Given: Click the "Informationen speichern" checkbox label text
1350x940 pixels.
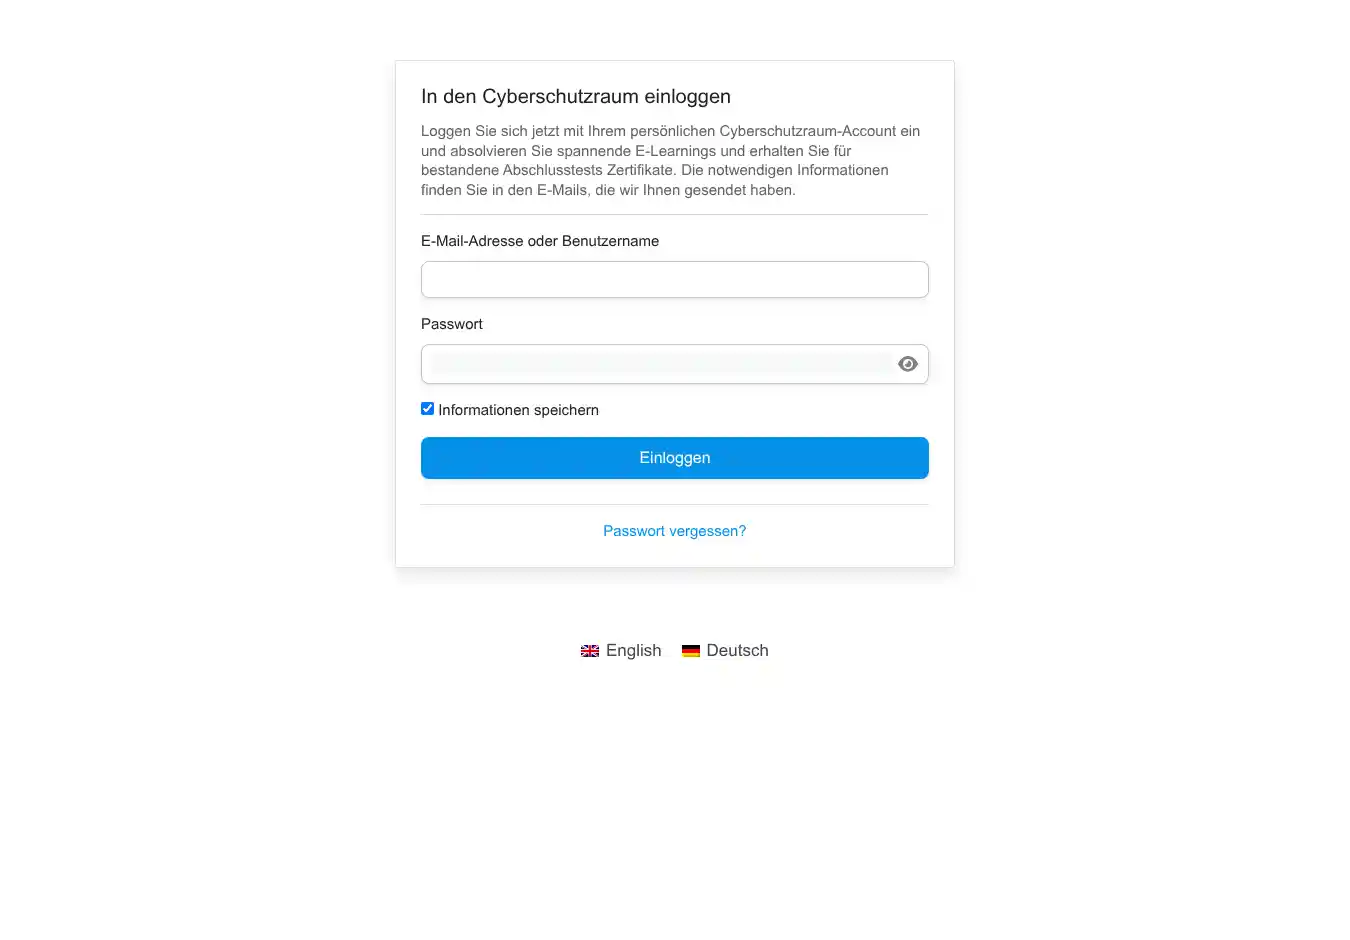Looking at the screenshot, I should coord(518,410).
